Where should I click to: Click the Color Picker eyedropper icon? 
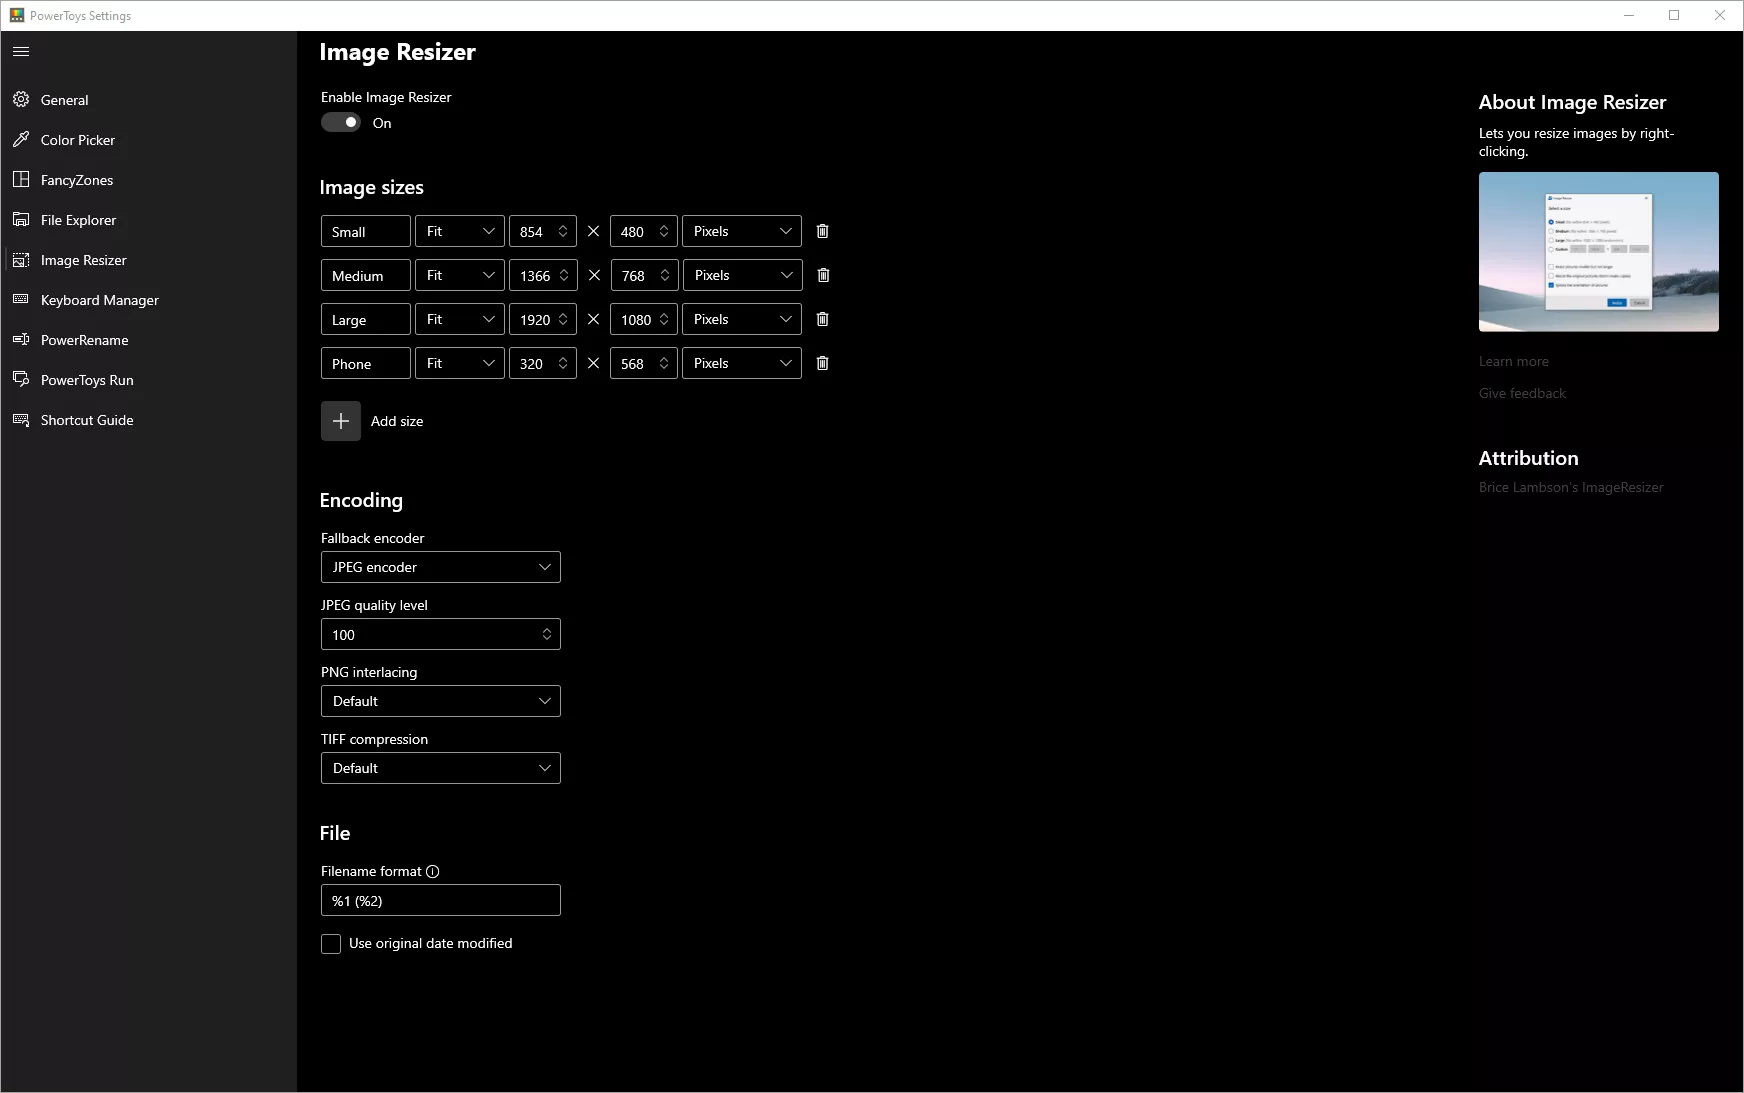click(21, 139)
